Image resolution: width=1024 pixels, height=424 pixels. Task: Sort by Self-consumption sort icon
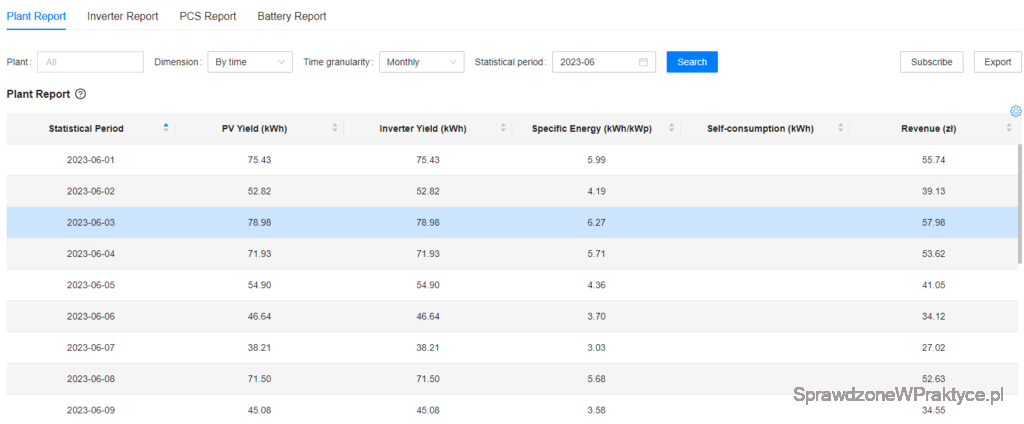coord(840,128)
